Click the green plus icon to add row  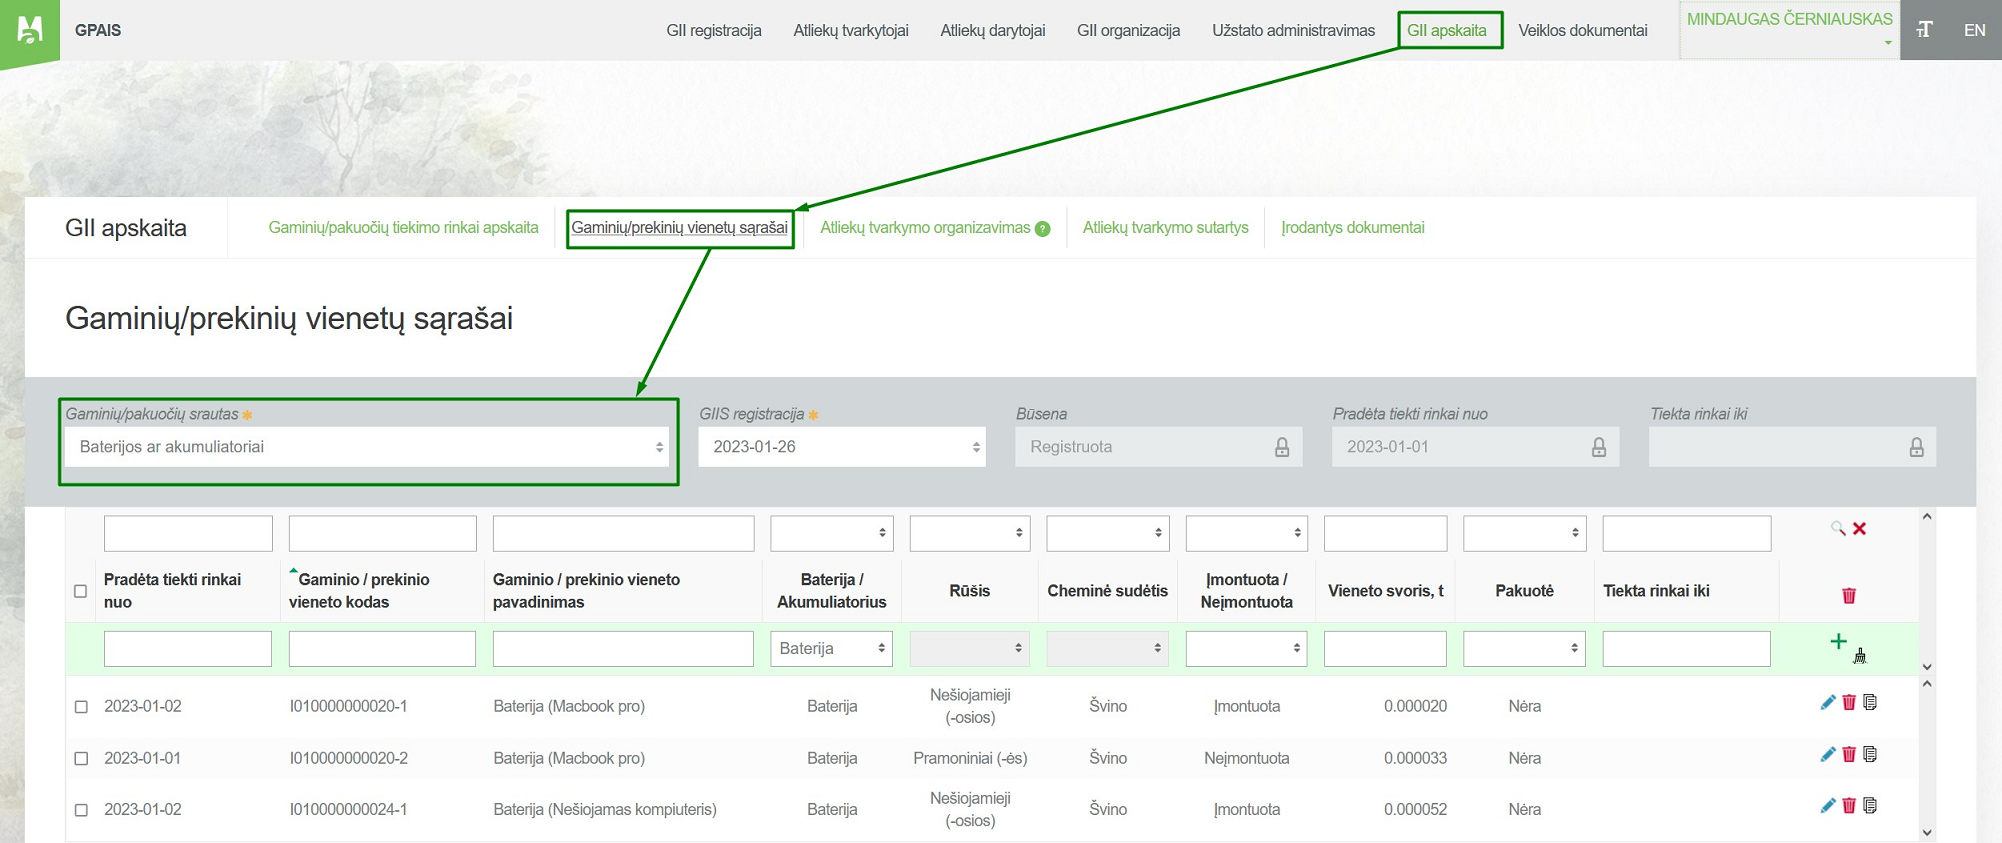(x=1837, y=643)
